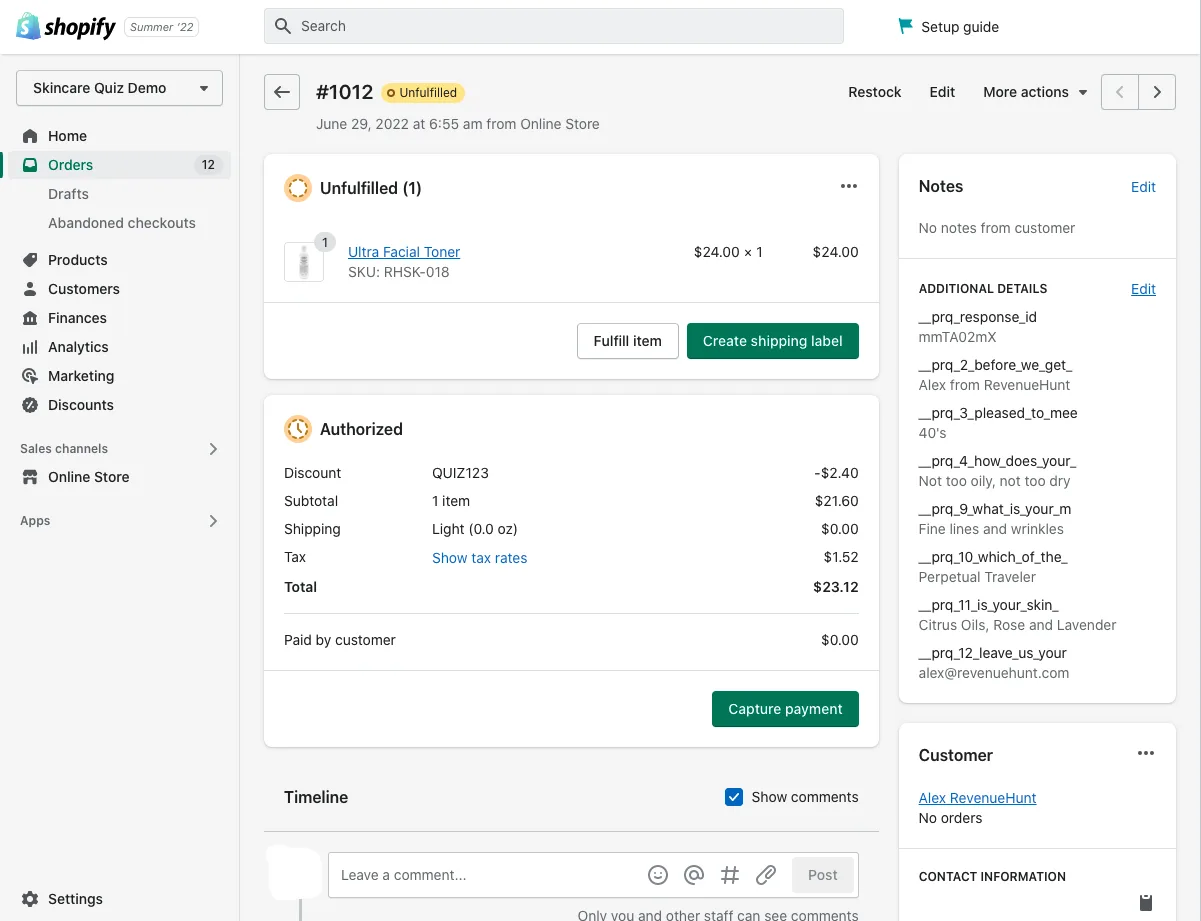Click the Setup guide flag icon
Viewport: 1201px width, 921px height.
click(x=905, y=27)
